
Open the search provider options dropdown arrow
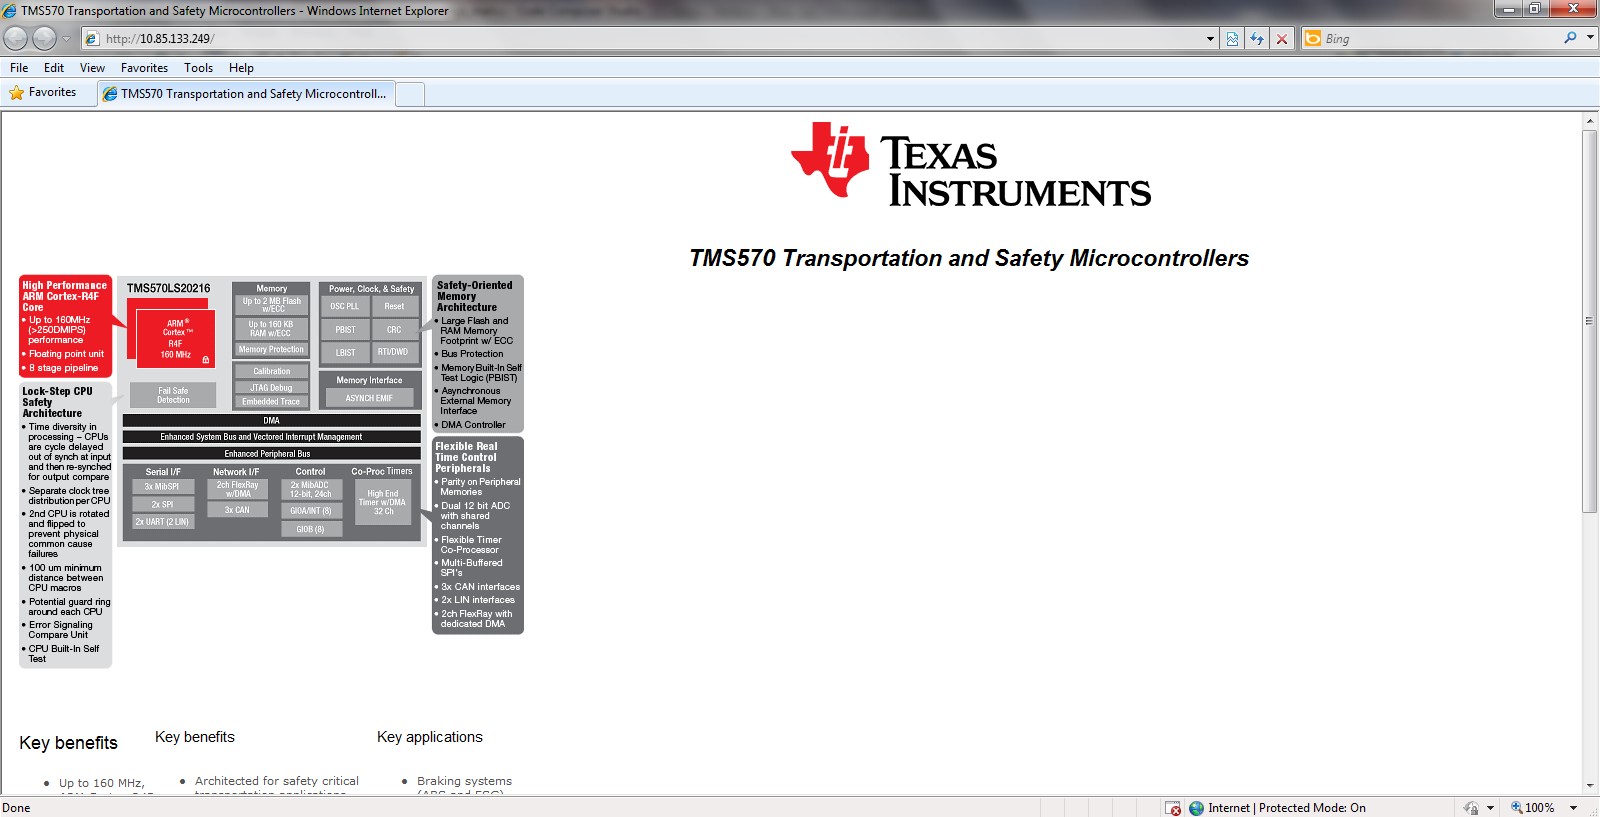[1590, 38]
